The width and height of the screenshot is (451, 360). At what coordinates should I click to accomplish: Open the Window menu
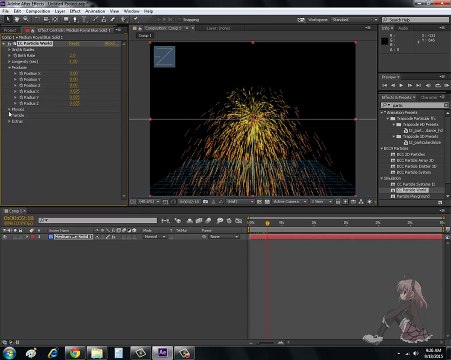[x=131, y=11]
